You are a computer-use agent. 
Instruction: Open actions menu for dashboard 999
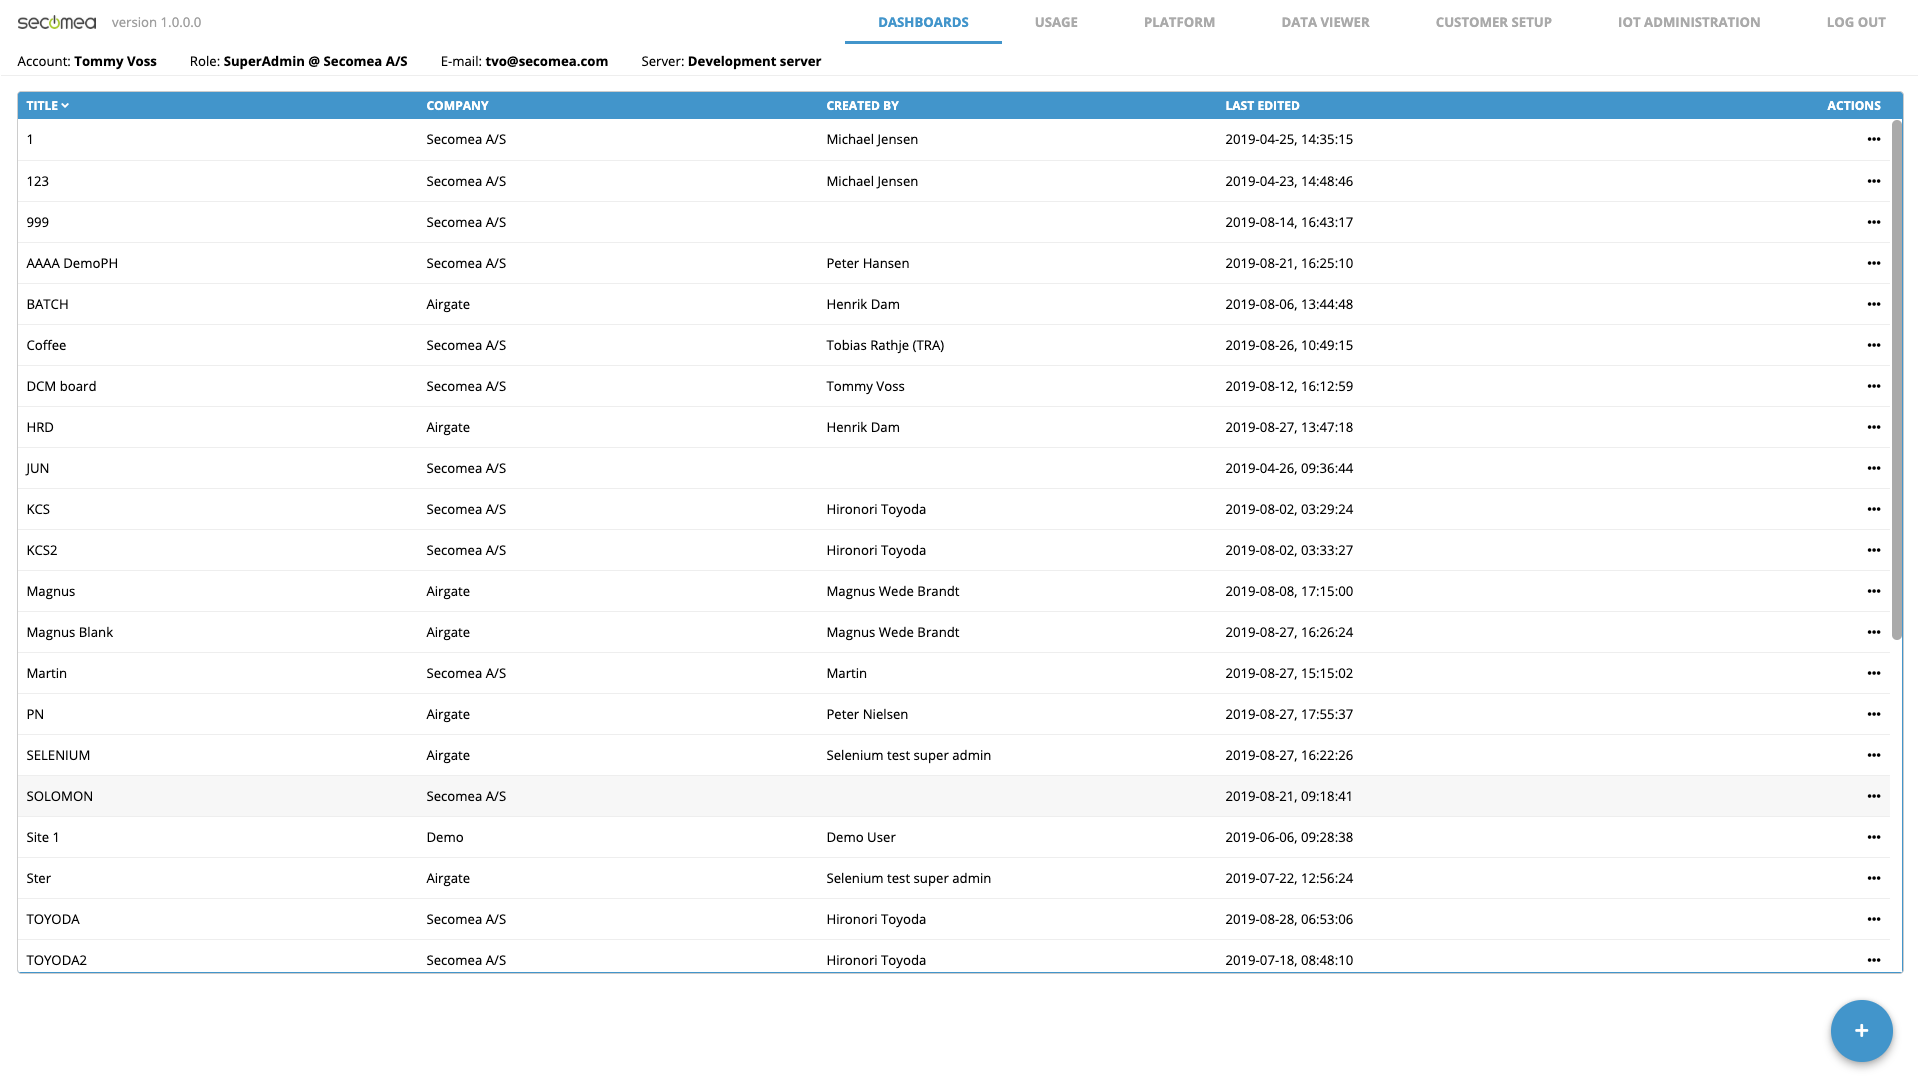[1873, 222]
